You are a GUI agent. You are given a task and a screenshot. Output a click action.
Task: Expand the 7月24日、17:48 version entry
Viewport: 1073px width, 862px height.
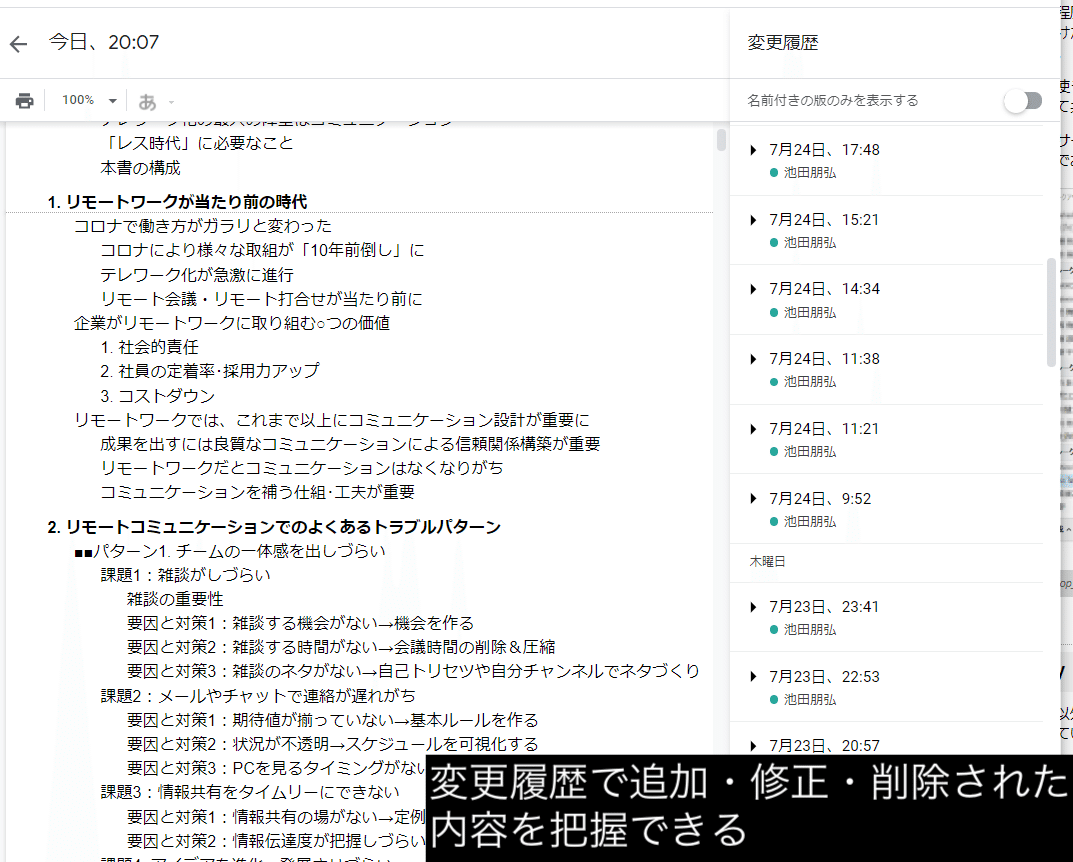click(752, 149)
